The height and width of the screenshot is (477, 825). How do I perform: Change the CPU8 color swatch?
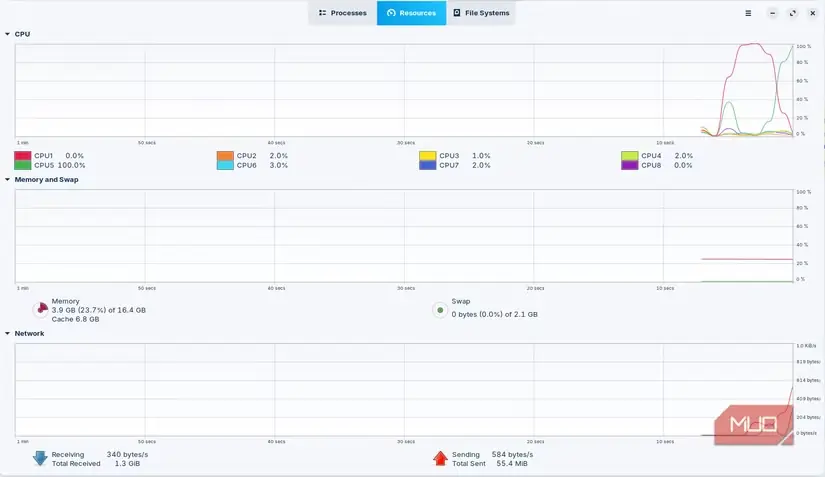630,165
